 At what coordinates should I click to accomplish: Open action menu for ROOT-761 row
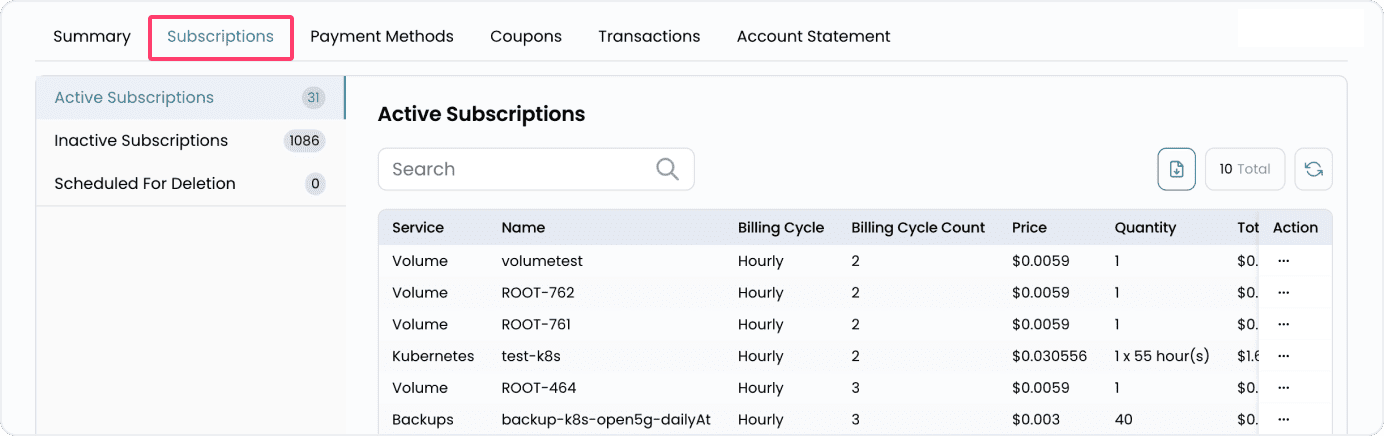1284,325
